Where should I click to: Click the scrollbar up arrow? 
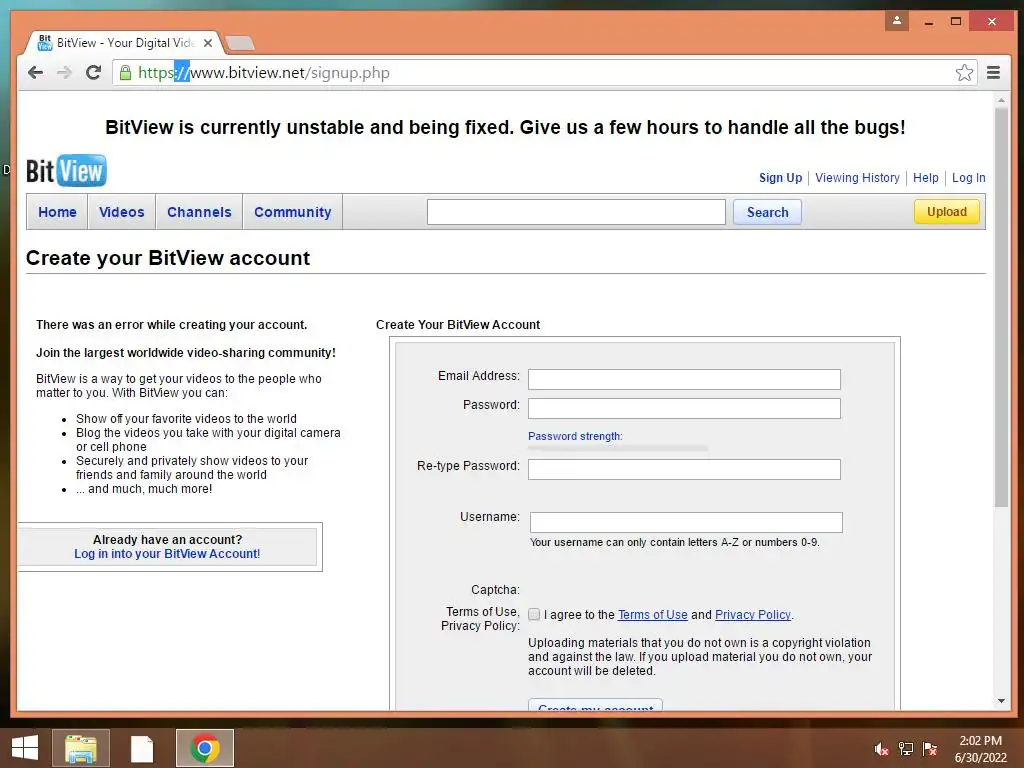pos(1001,101)
